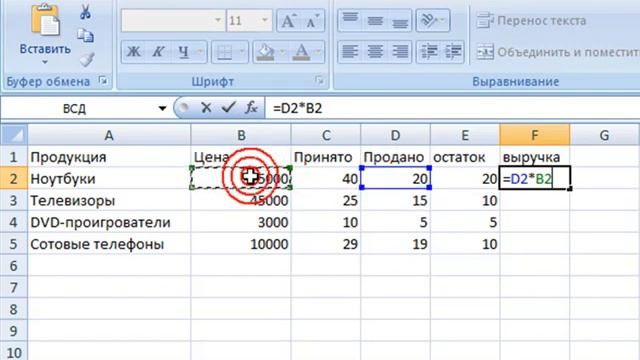Image resolution: width=640 pixels, height=360 pixels.
Task: Toggle Перенос текста wrap text
Action: point(531,20)
